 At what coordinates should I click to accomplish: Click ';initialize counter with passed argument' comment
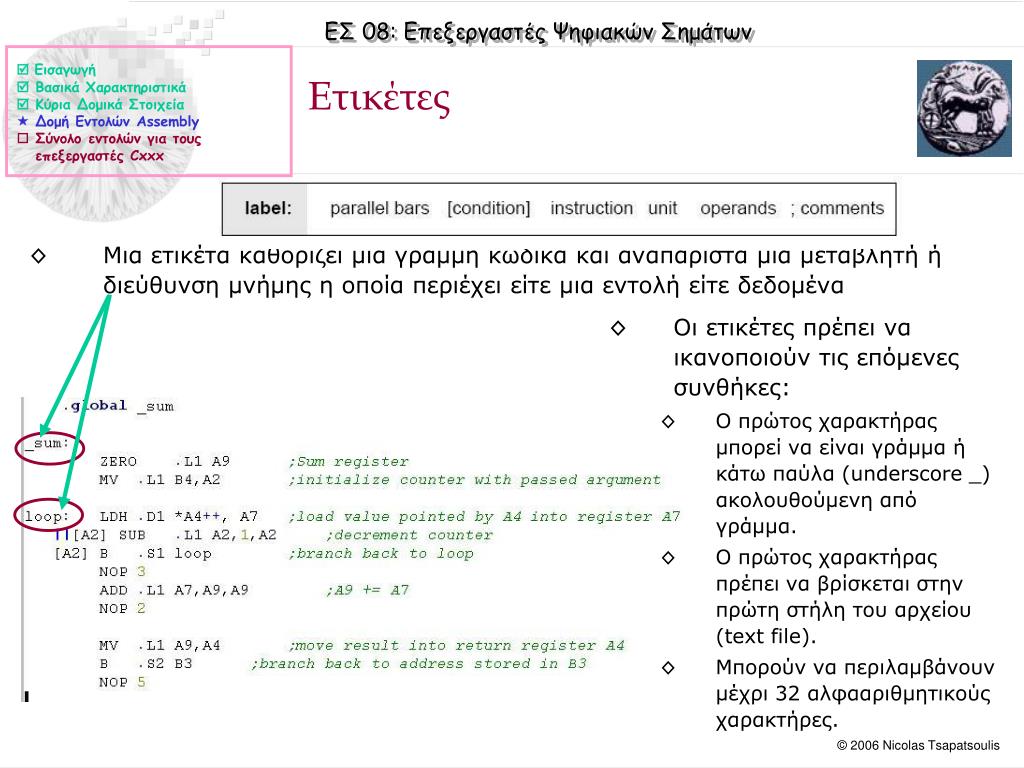point(474,480)
